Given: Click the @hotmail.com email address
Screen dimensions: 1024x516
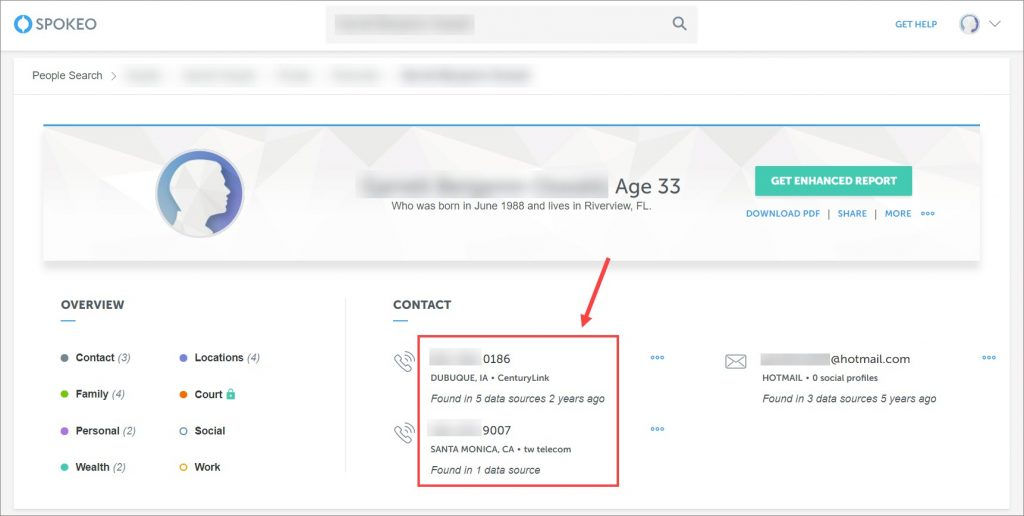Looking at the screenshot, I should (835, 359).
